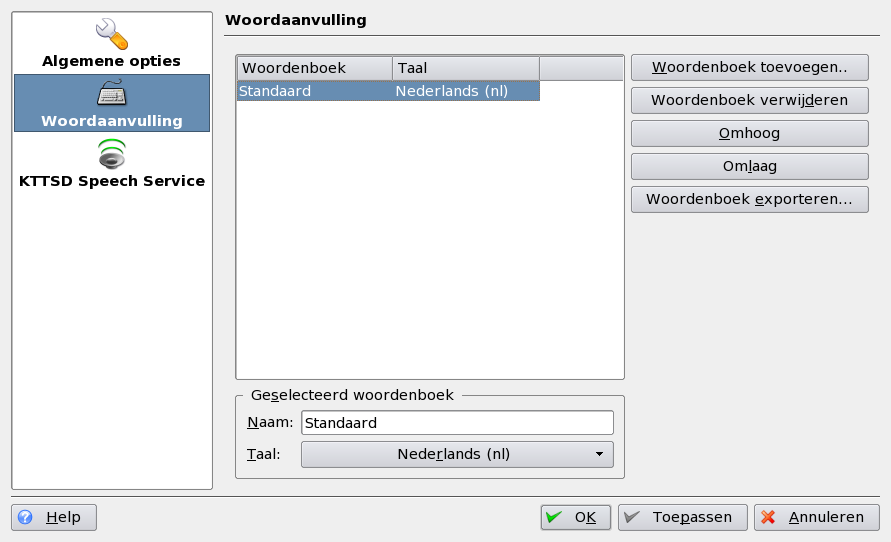Move dictionary up with Omhoog
This screenshot has height=542, width=891.
click(749, 133)
